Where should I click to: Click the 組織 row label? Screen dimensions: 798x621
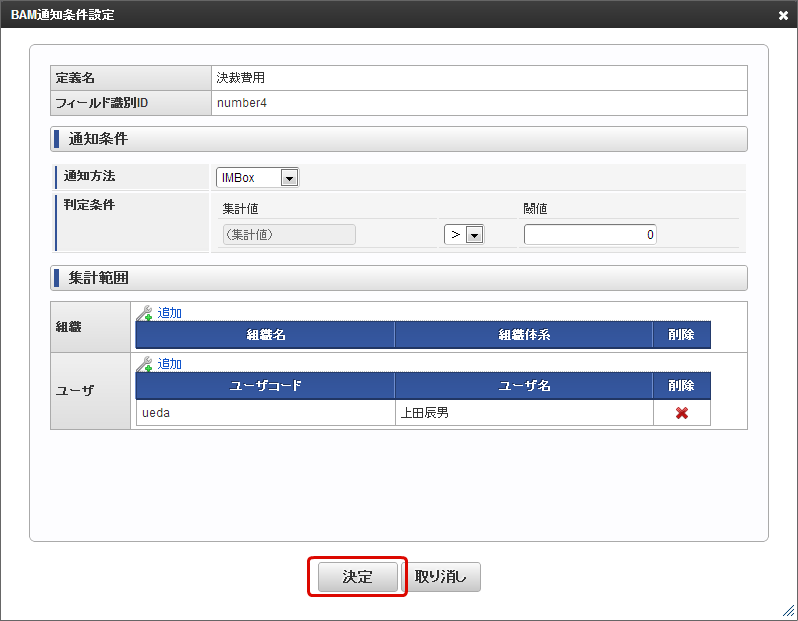click(69, 327)
